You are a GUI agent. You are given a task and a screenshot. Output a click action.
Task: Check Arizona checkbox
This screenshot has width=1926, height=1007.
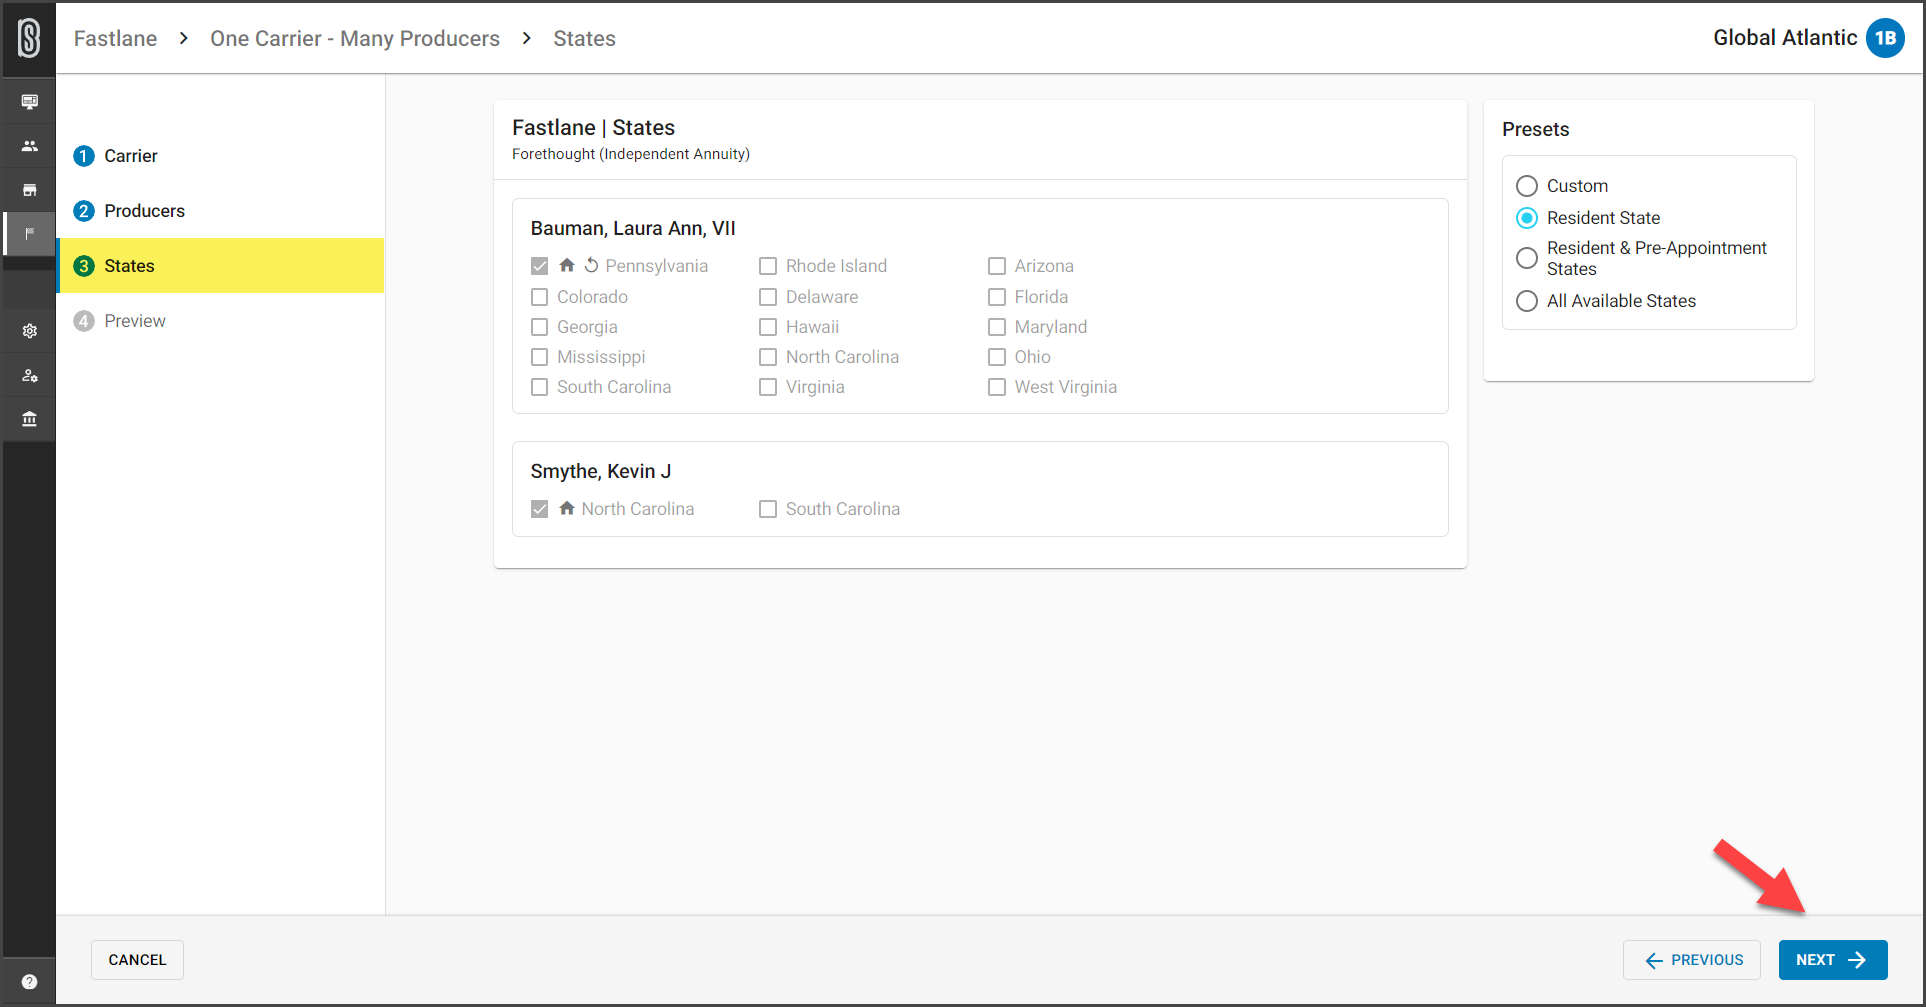(997, 266)
